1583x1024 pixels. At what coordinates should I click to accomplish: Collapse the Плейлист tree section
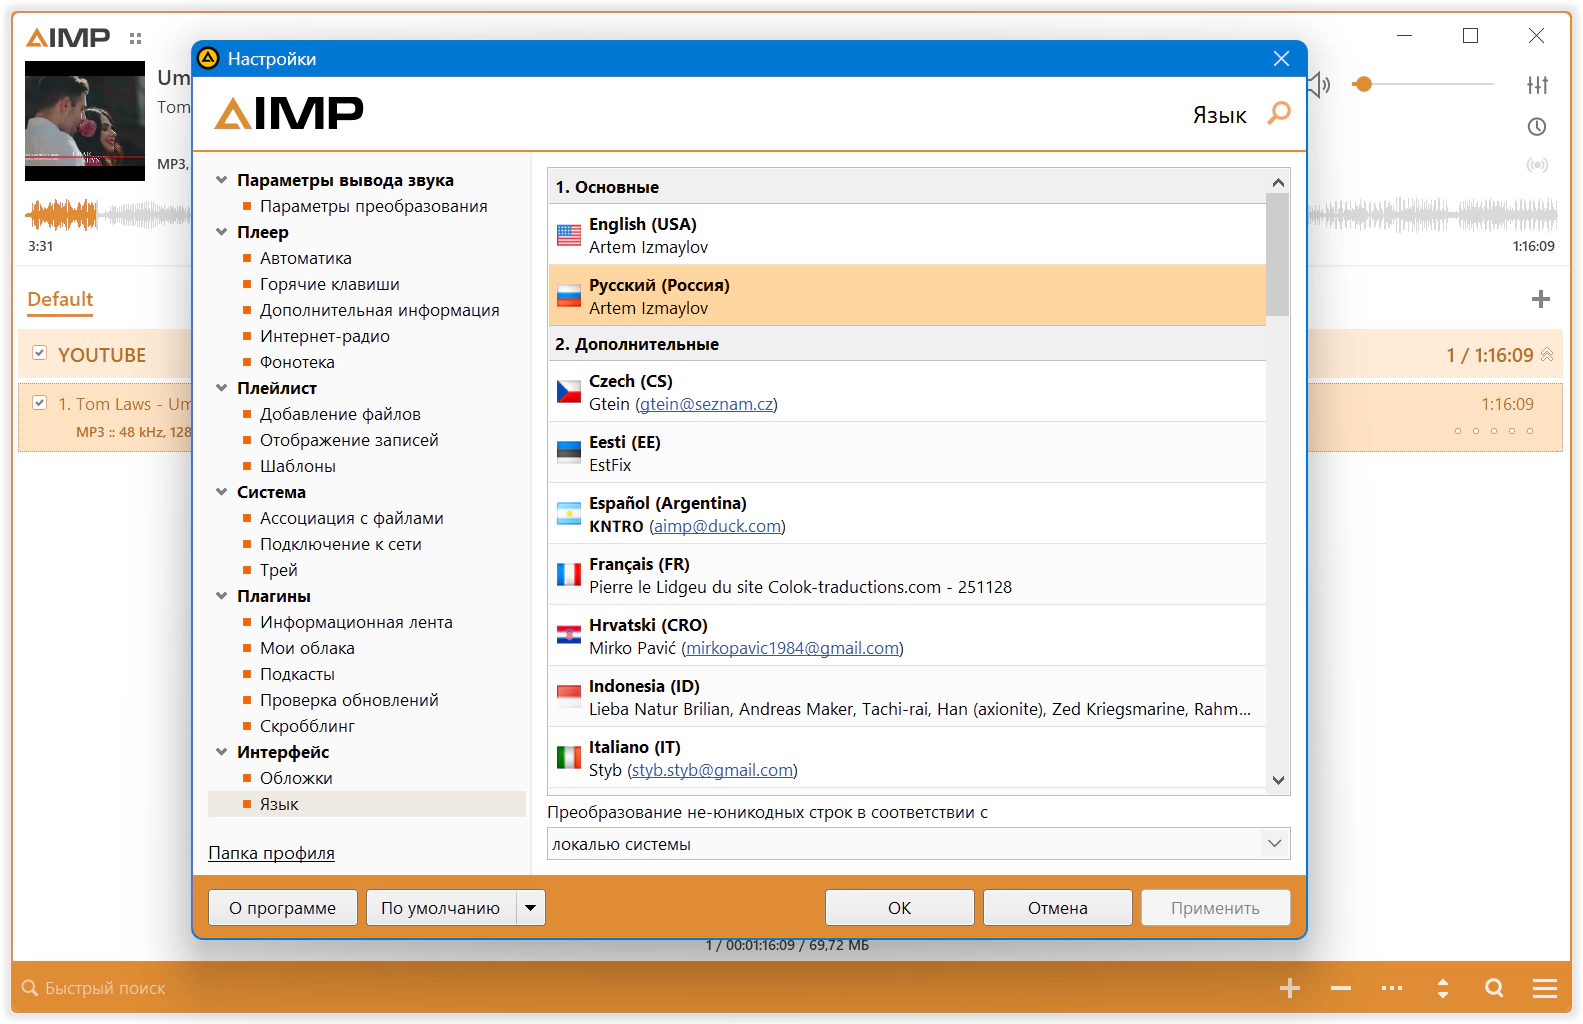[x=221, y=388]
